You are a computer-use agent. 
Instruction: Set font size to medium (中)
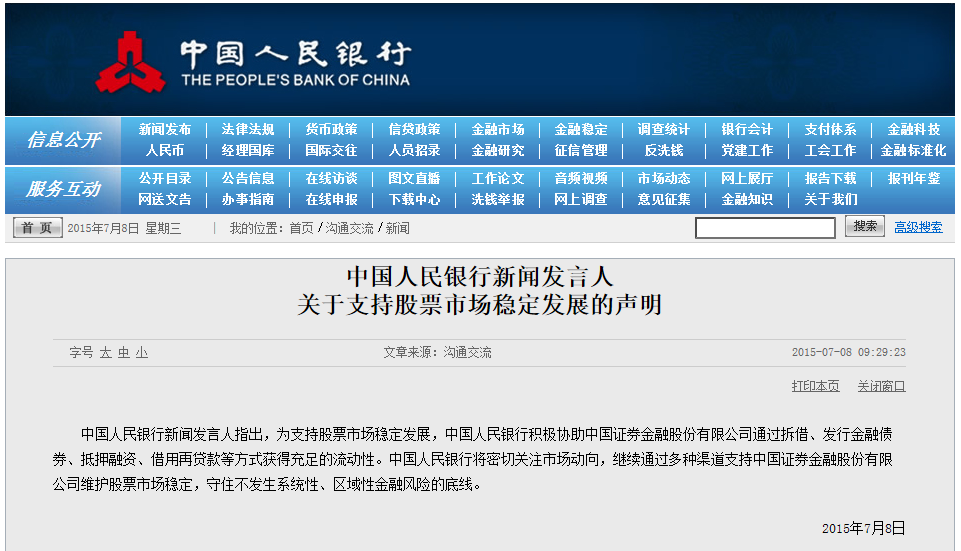pos(124,353)
